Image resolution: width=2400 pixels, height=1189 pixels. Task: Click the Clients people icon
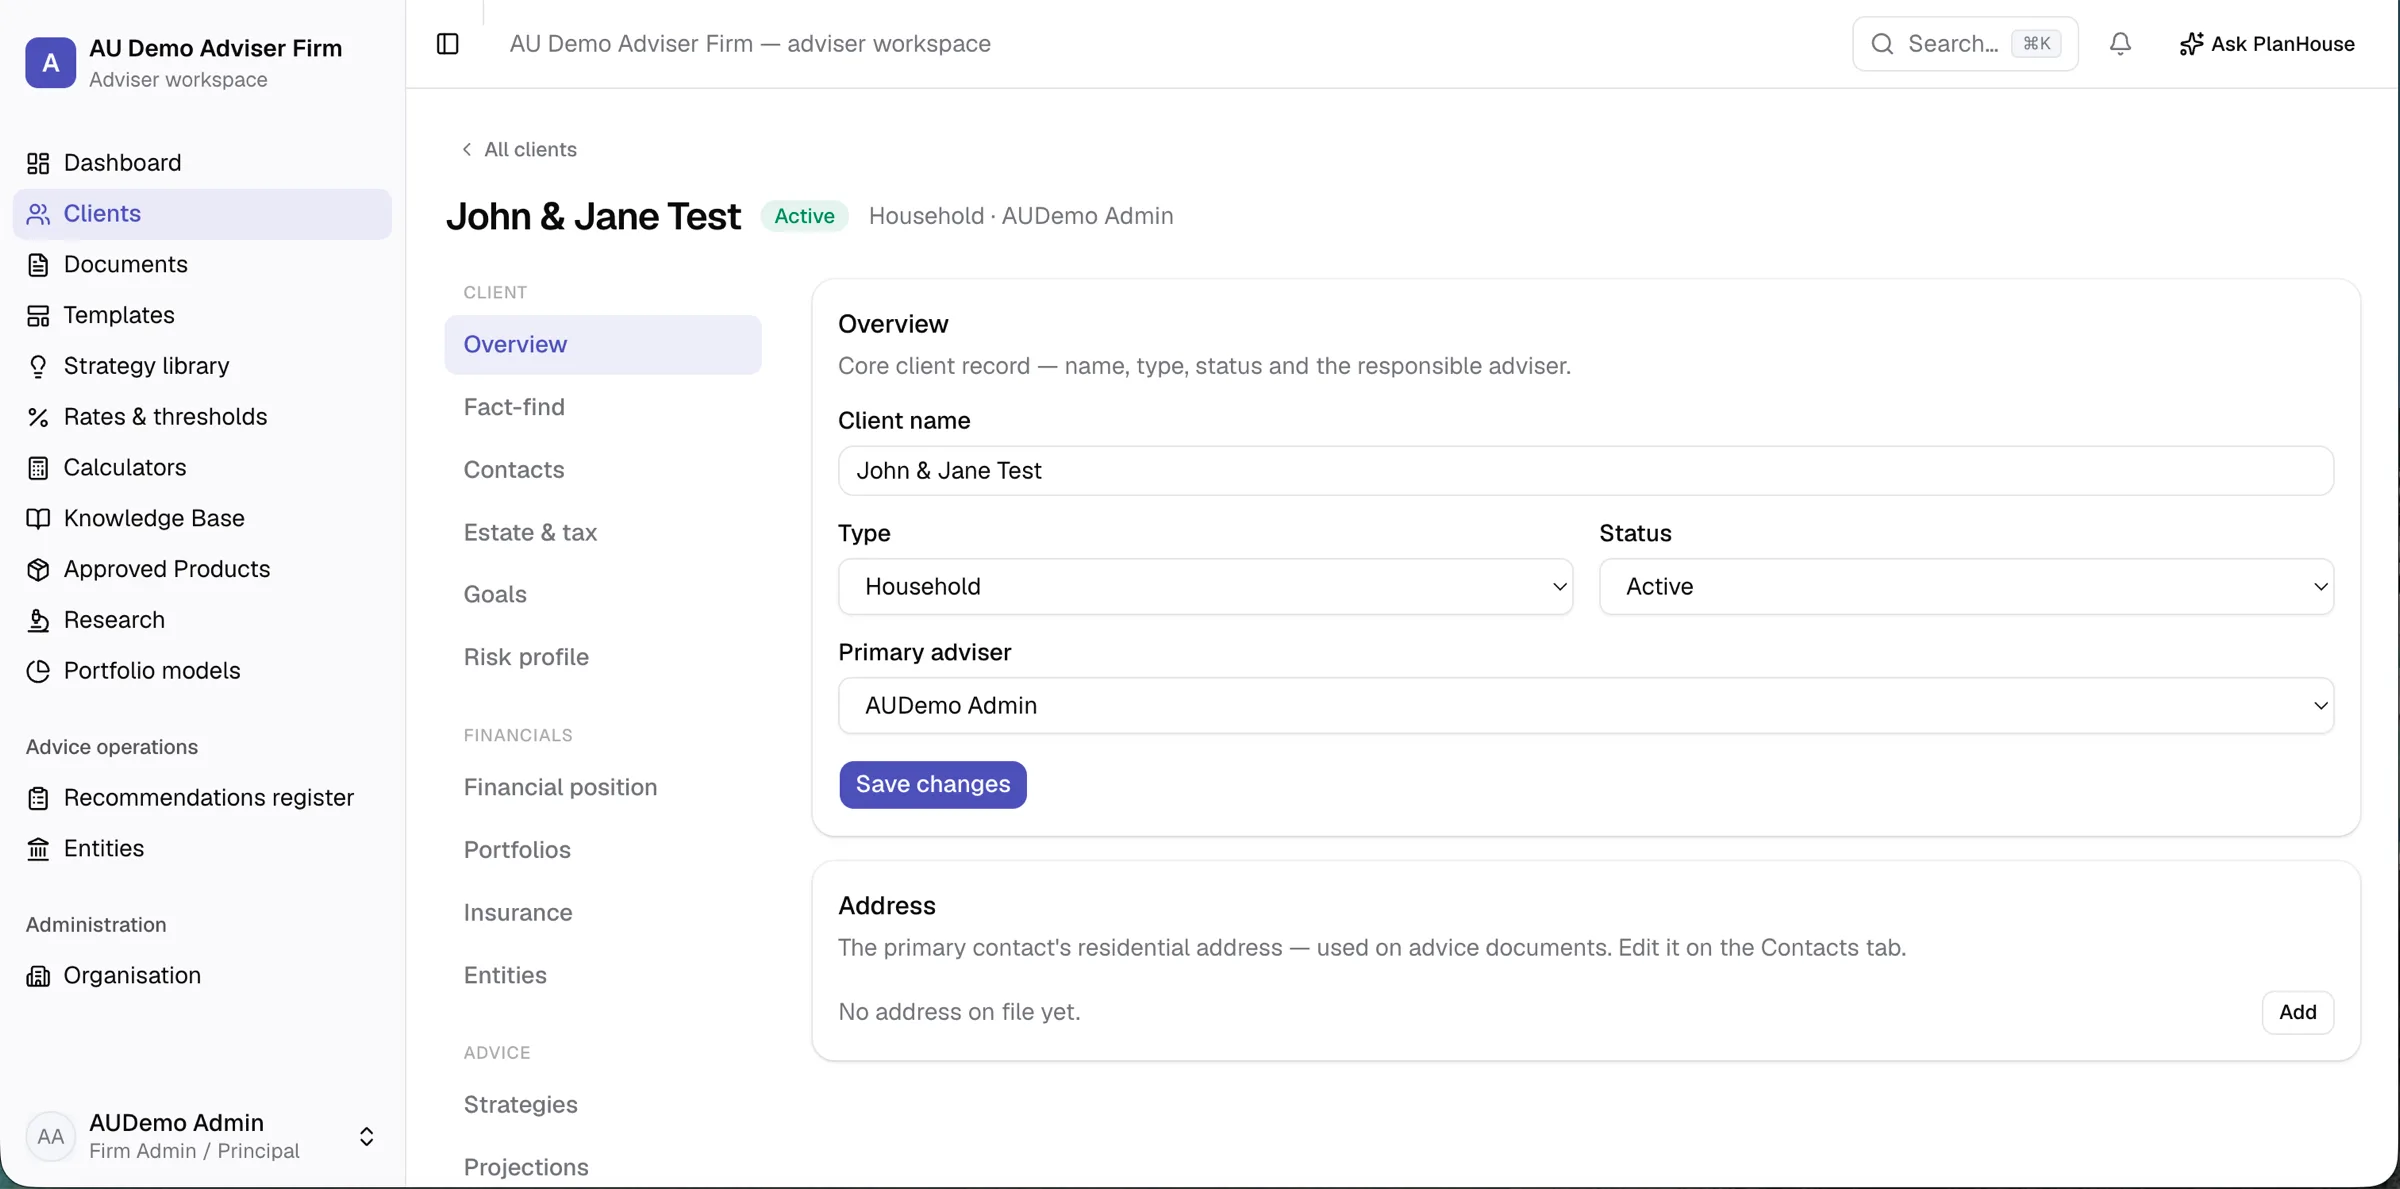[38, 214]
